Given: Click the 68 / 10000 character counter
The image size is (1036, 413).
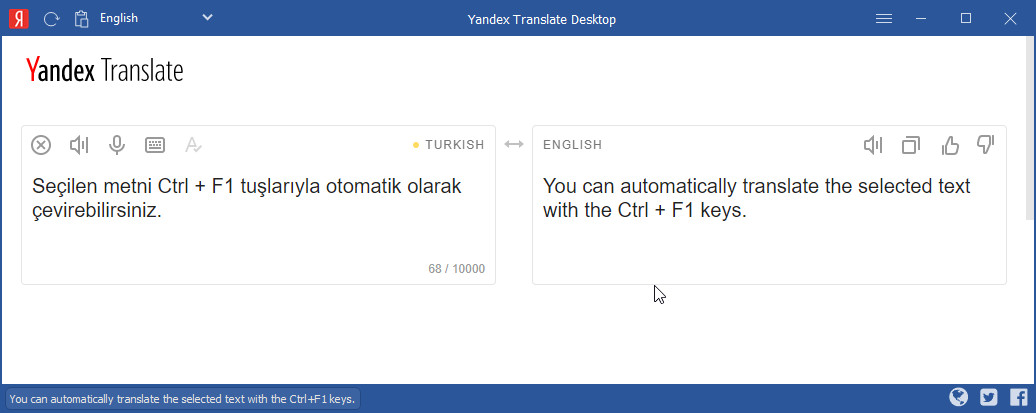Looking at the screenshot, I should pos(457,269).
